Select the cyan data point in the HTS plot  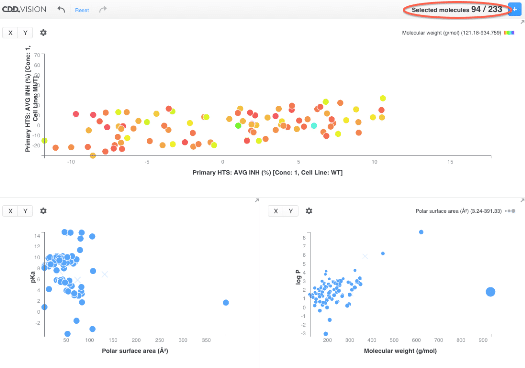coord(314,126)
